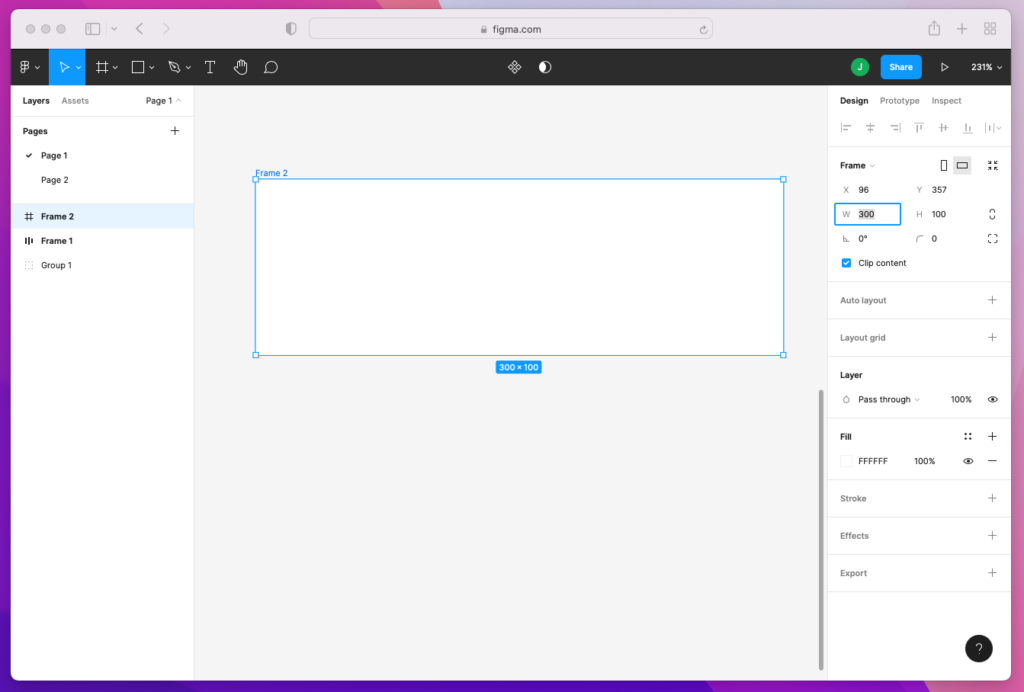The image size is (1024, 692).
Task: Click Align vertical centers icon
Action: pos(943,128)
